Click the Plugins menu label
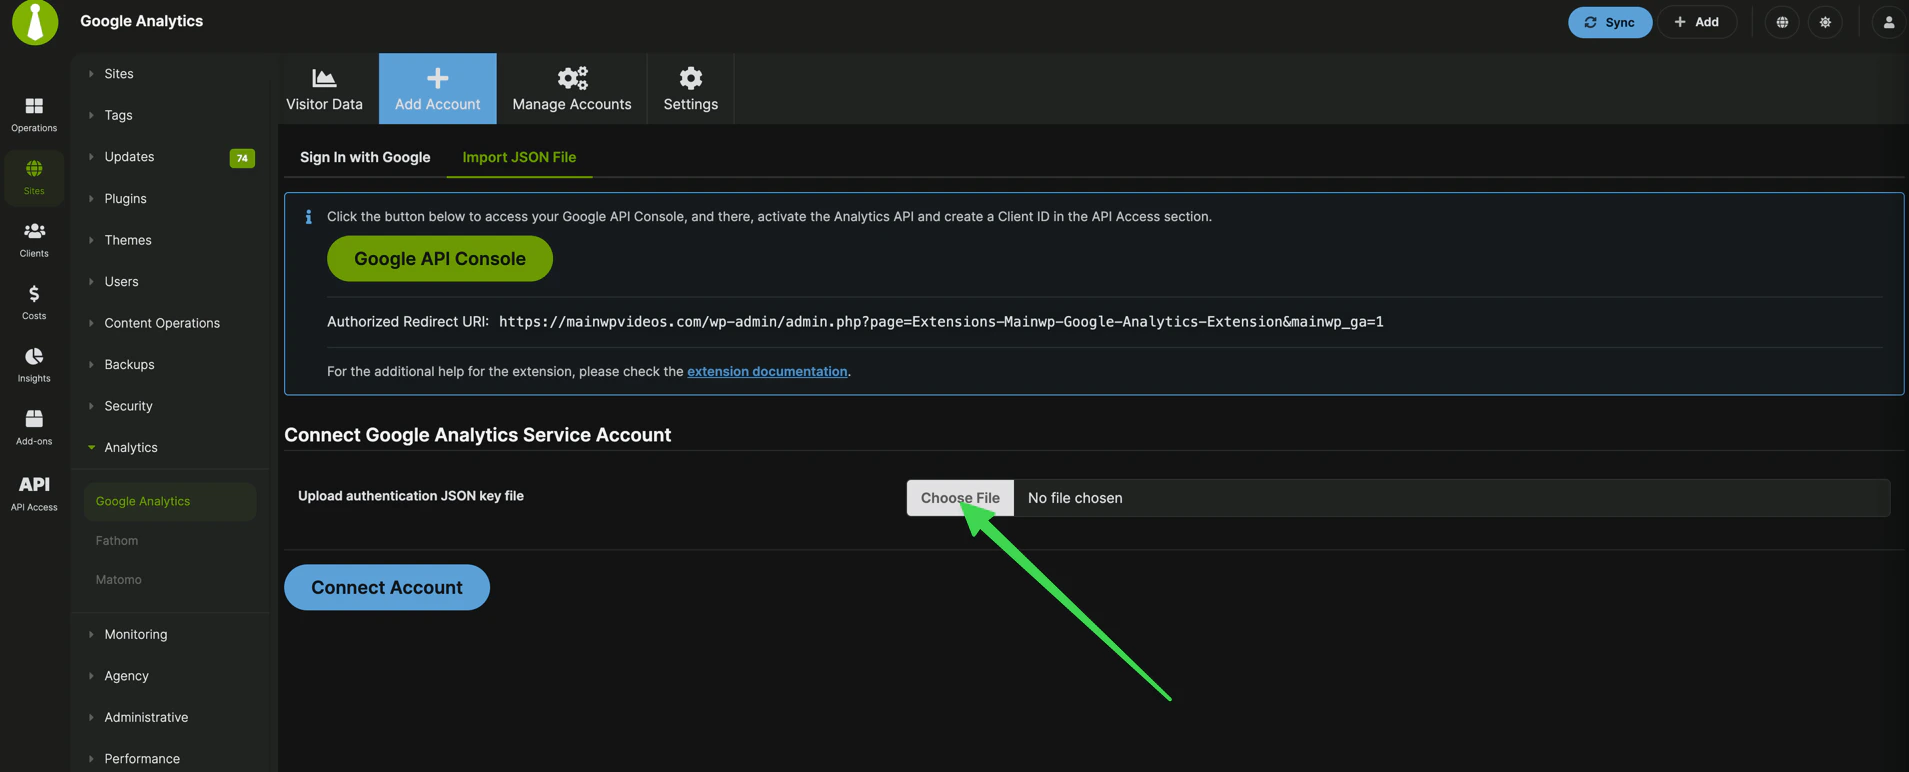 (x=125, y=199)
